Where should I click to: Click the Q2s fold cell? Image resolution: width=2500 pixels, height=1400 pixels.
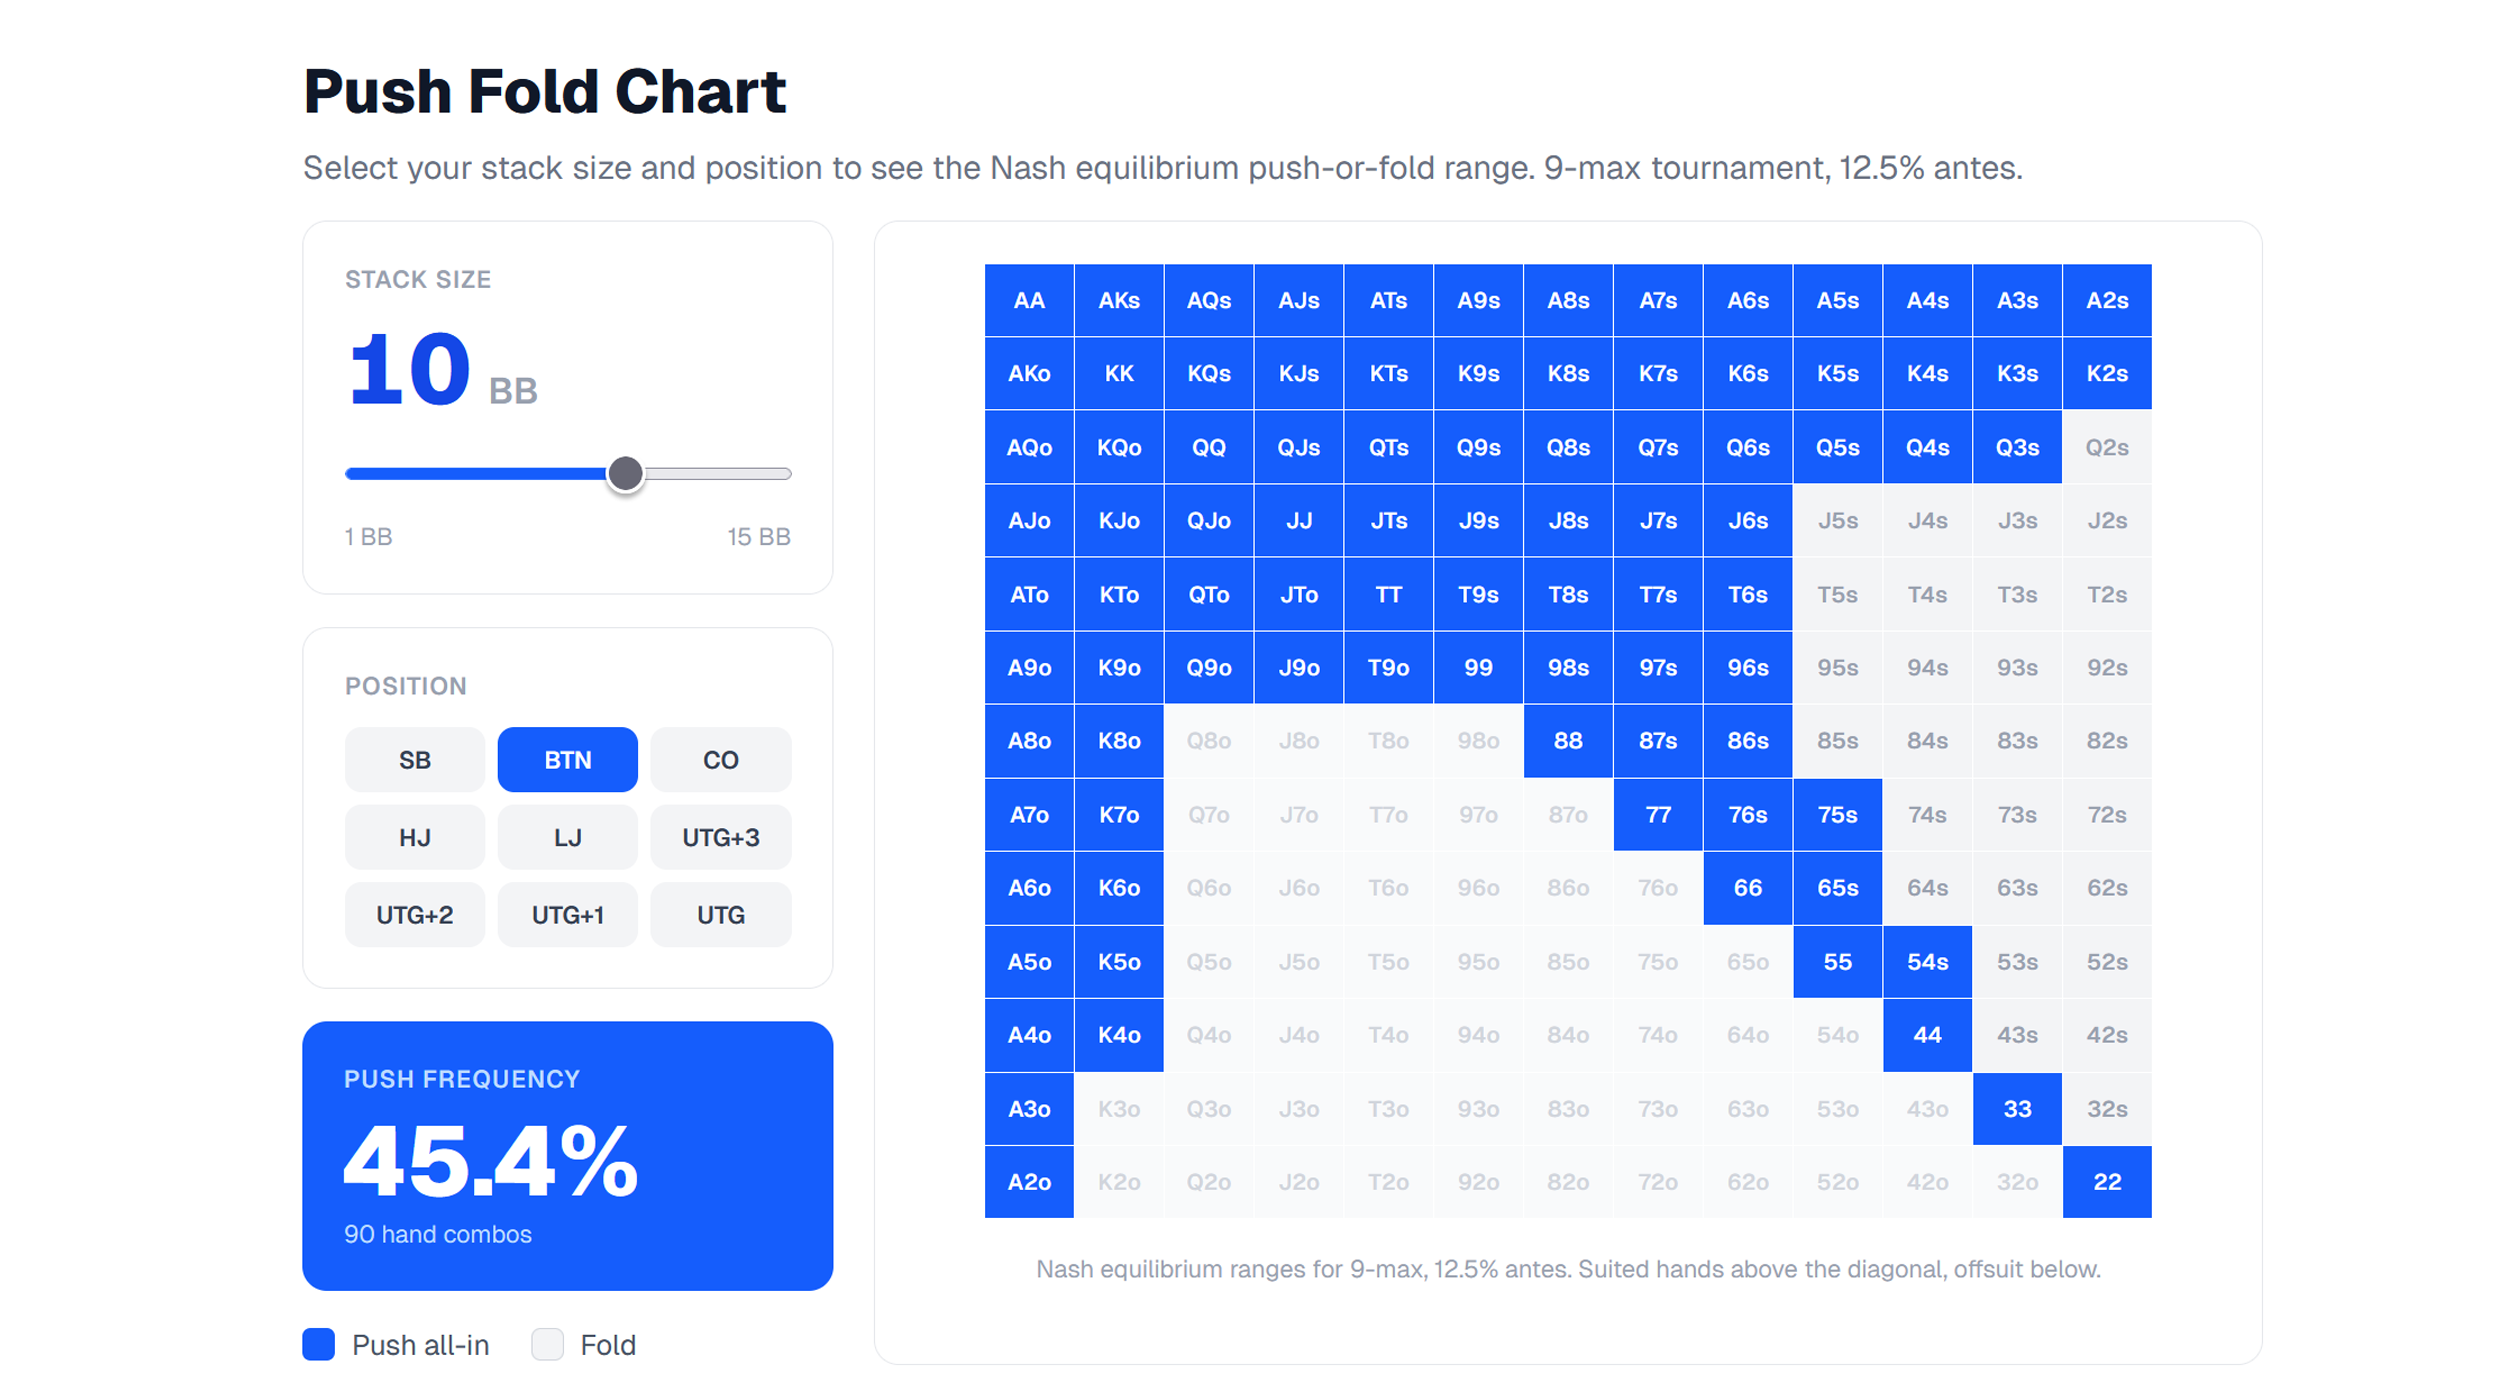(x=2107, y=448)
